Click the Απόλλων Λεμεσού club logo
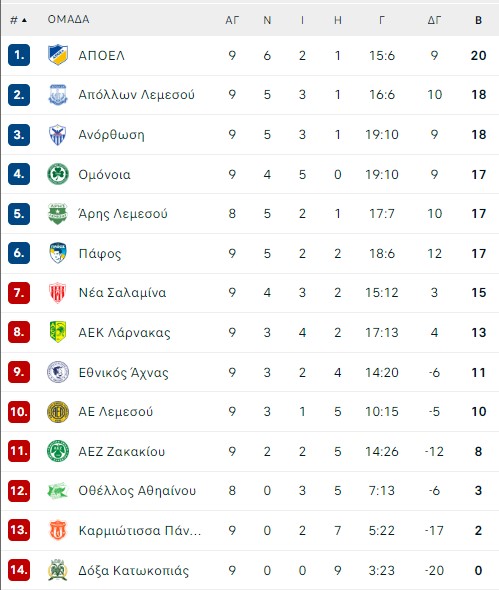499x590 pixels. click(x=58, y=95)
